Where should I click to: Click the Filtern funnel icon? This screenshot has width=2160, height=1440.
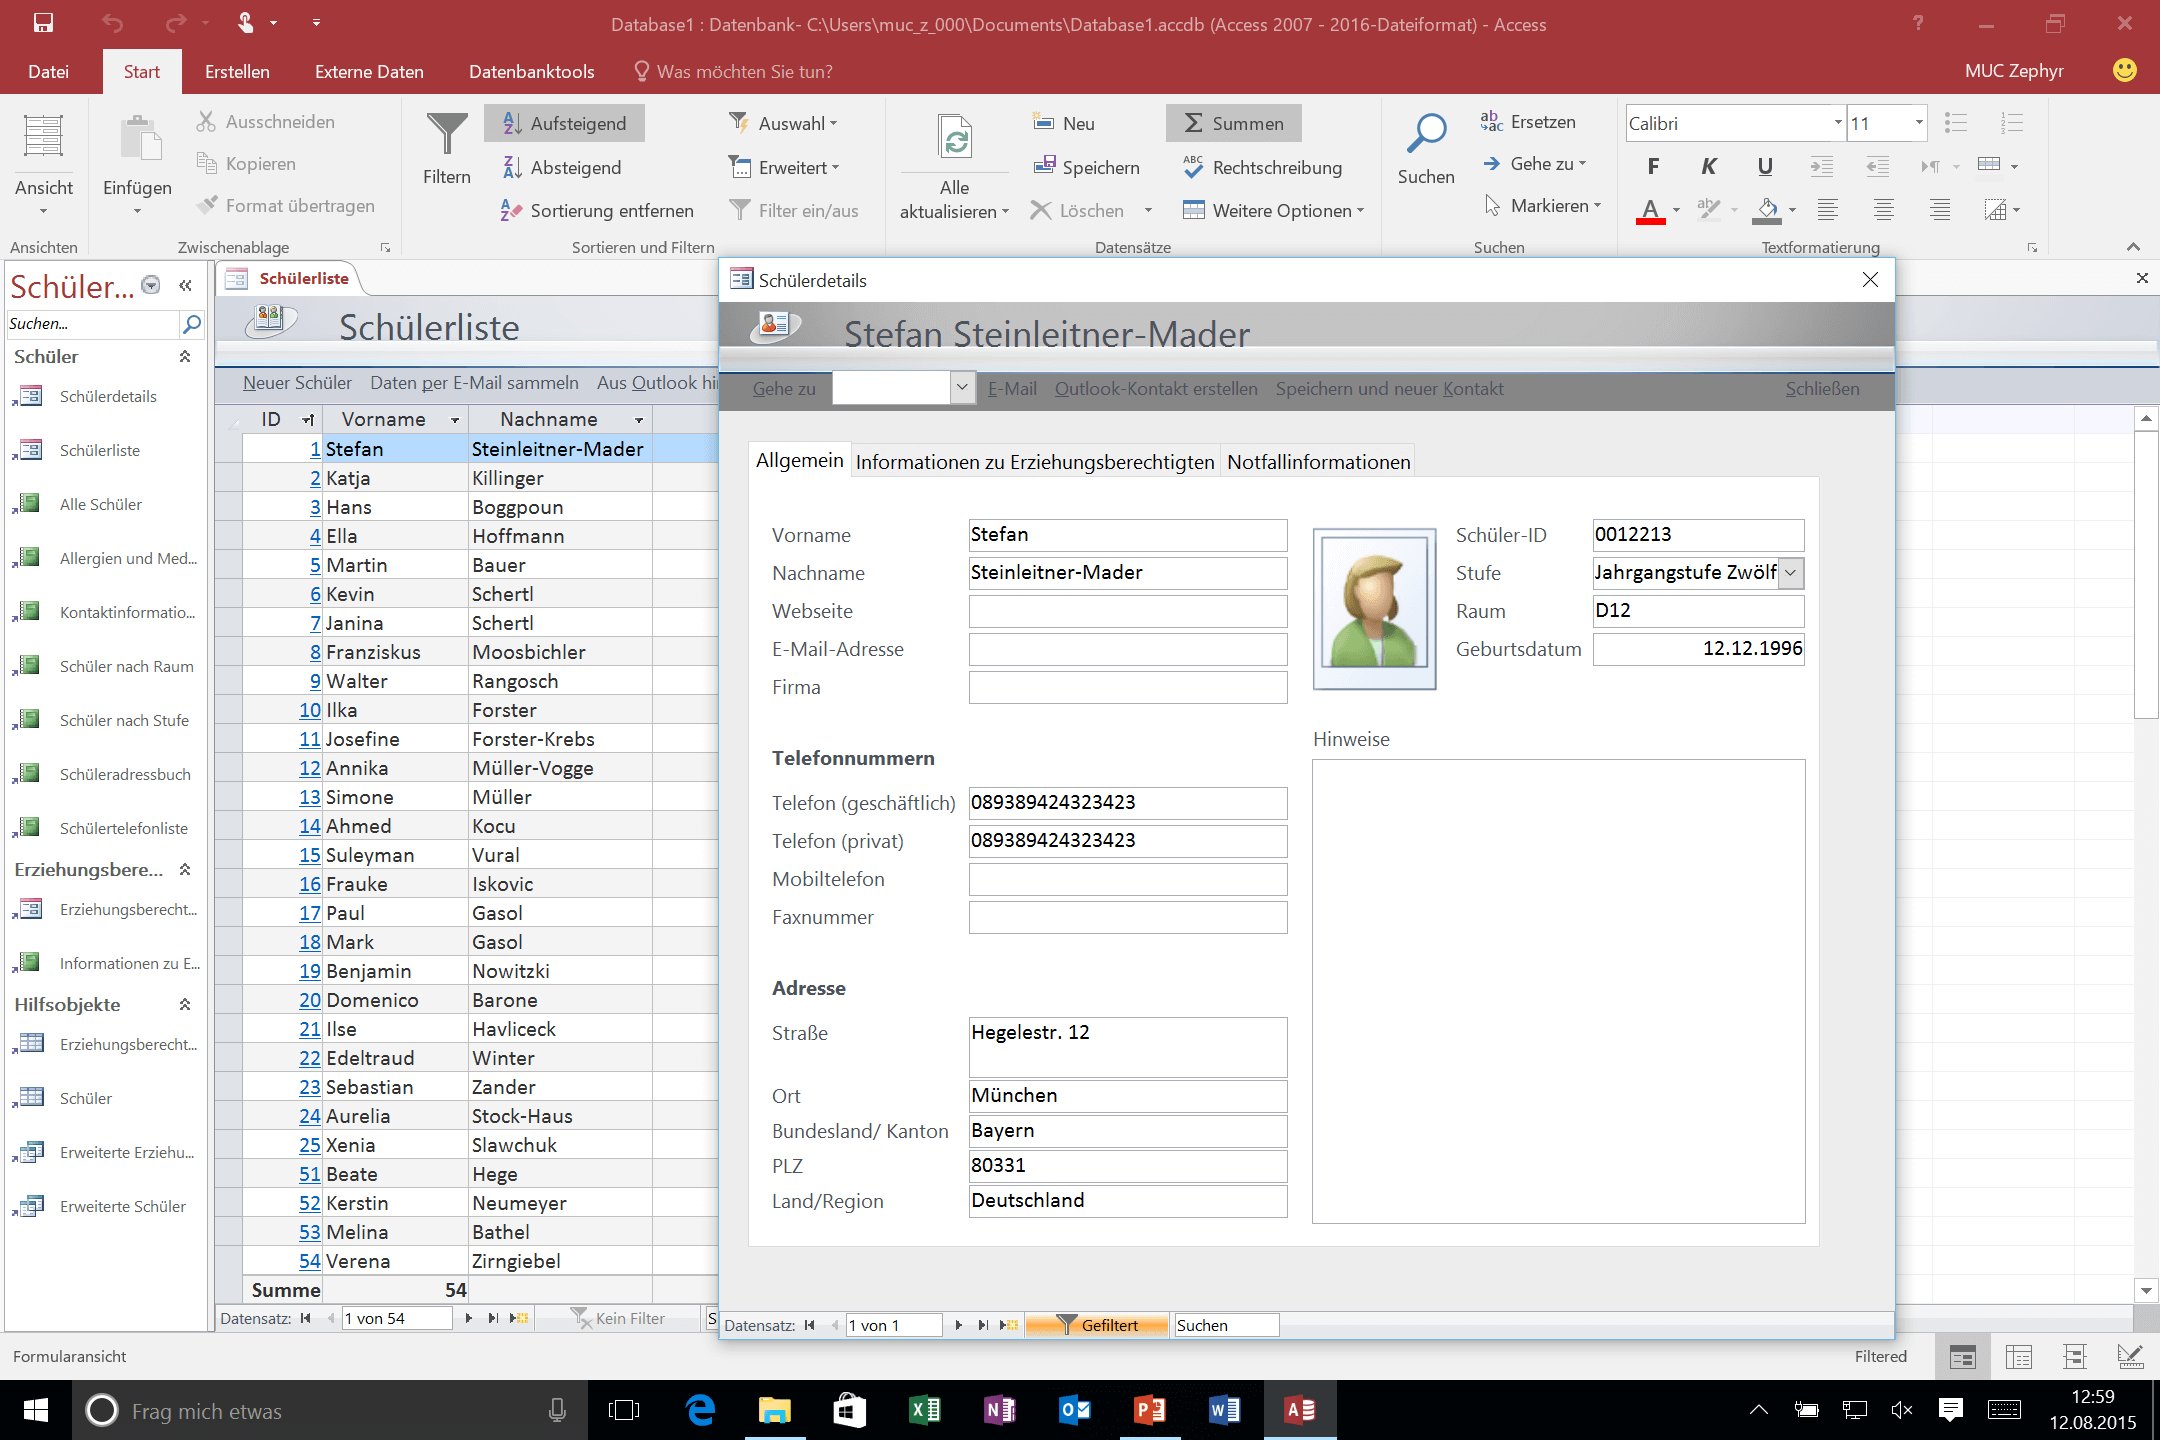click(446, 134)
